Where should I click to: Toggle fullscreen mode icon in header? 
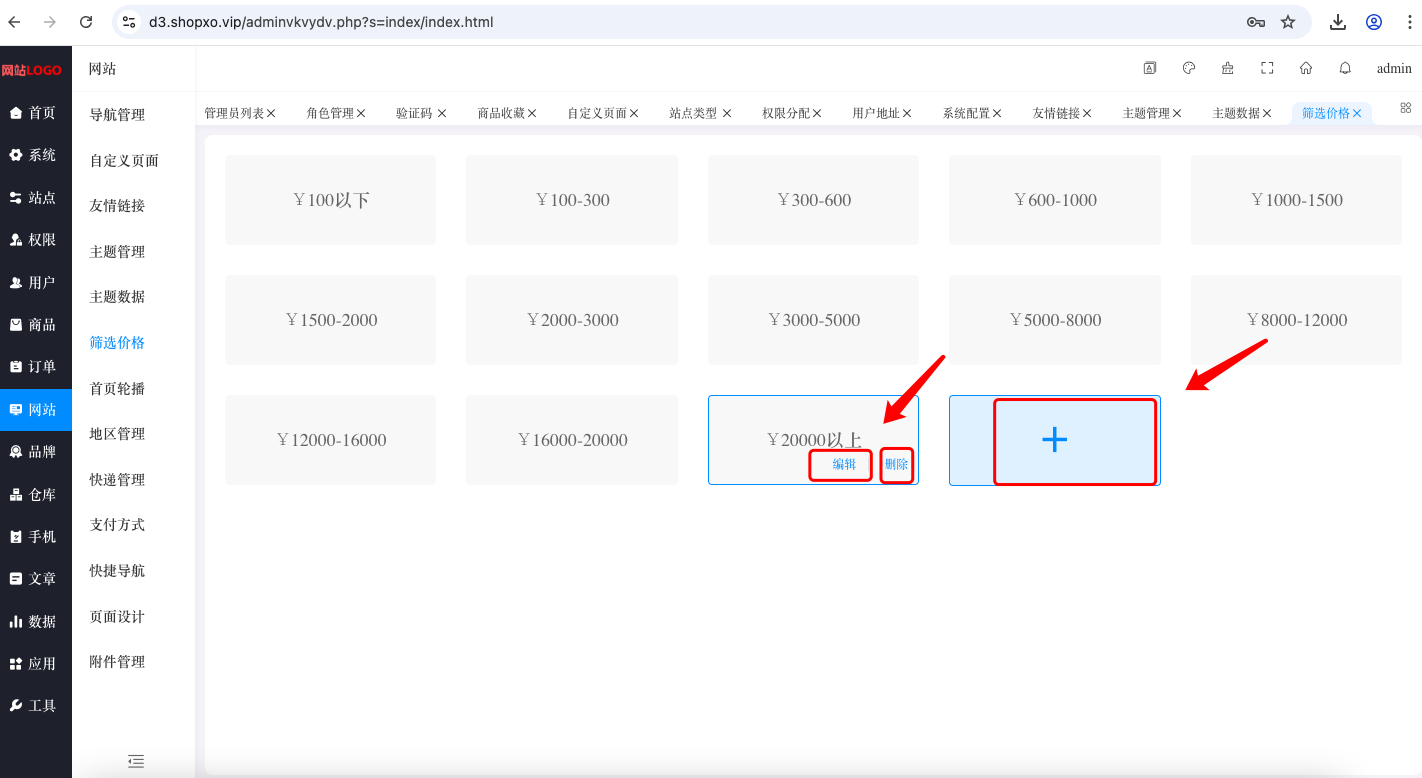(1267, 68)
